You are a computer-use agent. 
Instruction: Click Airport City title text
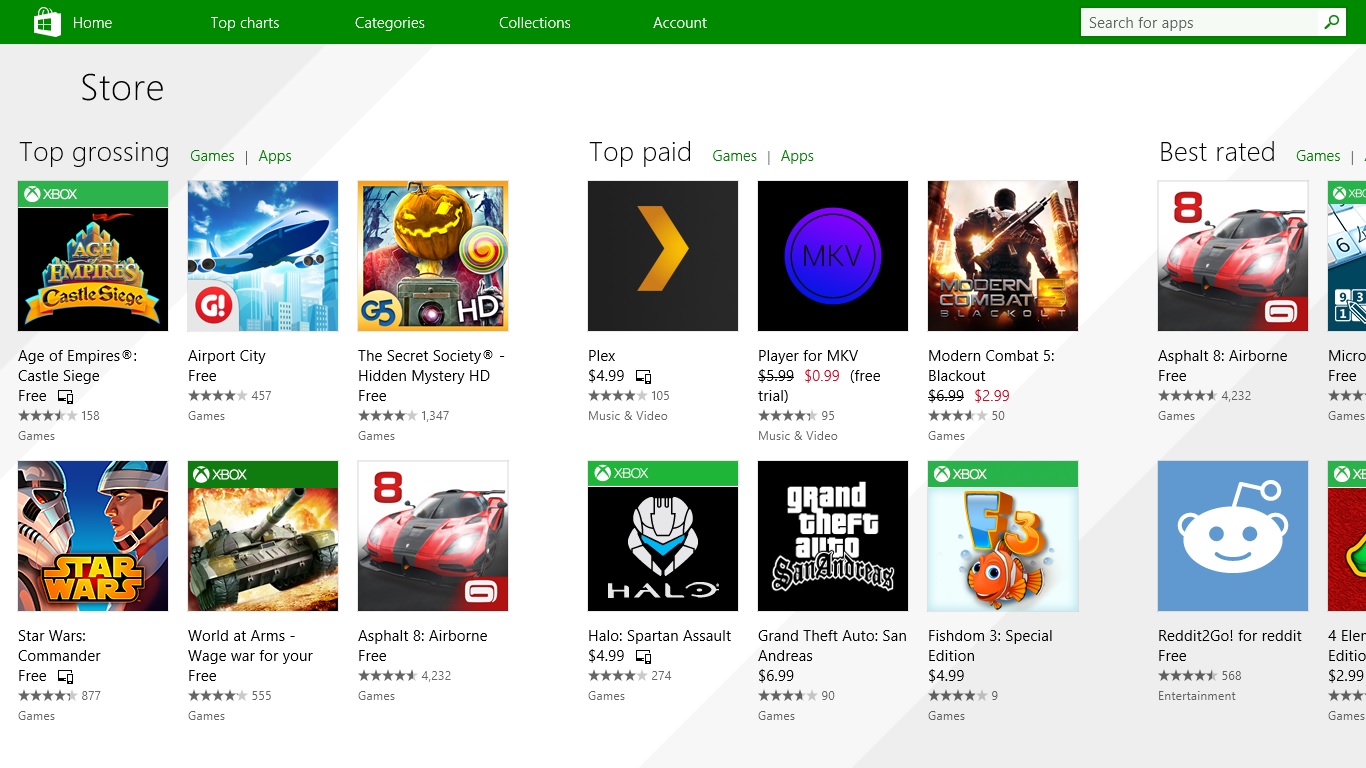coord(227,356)
